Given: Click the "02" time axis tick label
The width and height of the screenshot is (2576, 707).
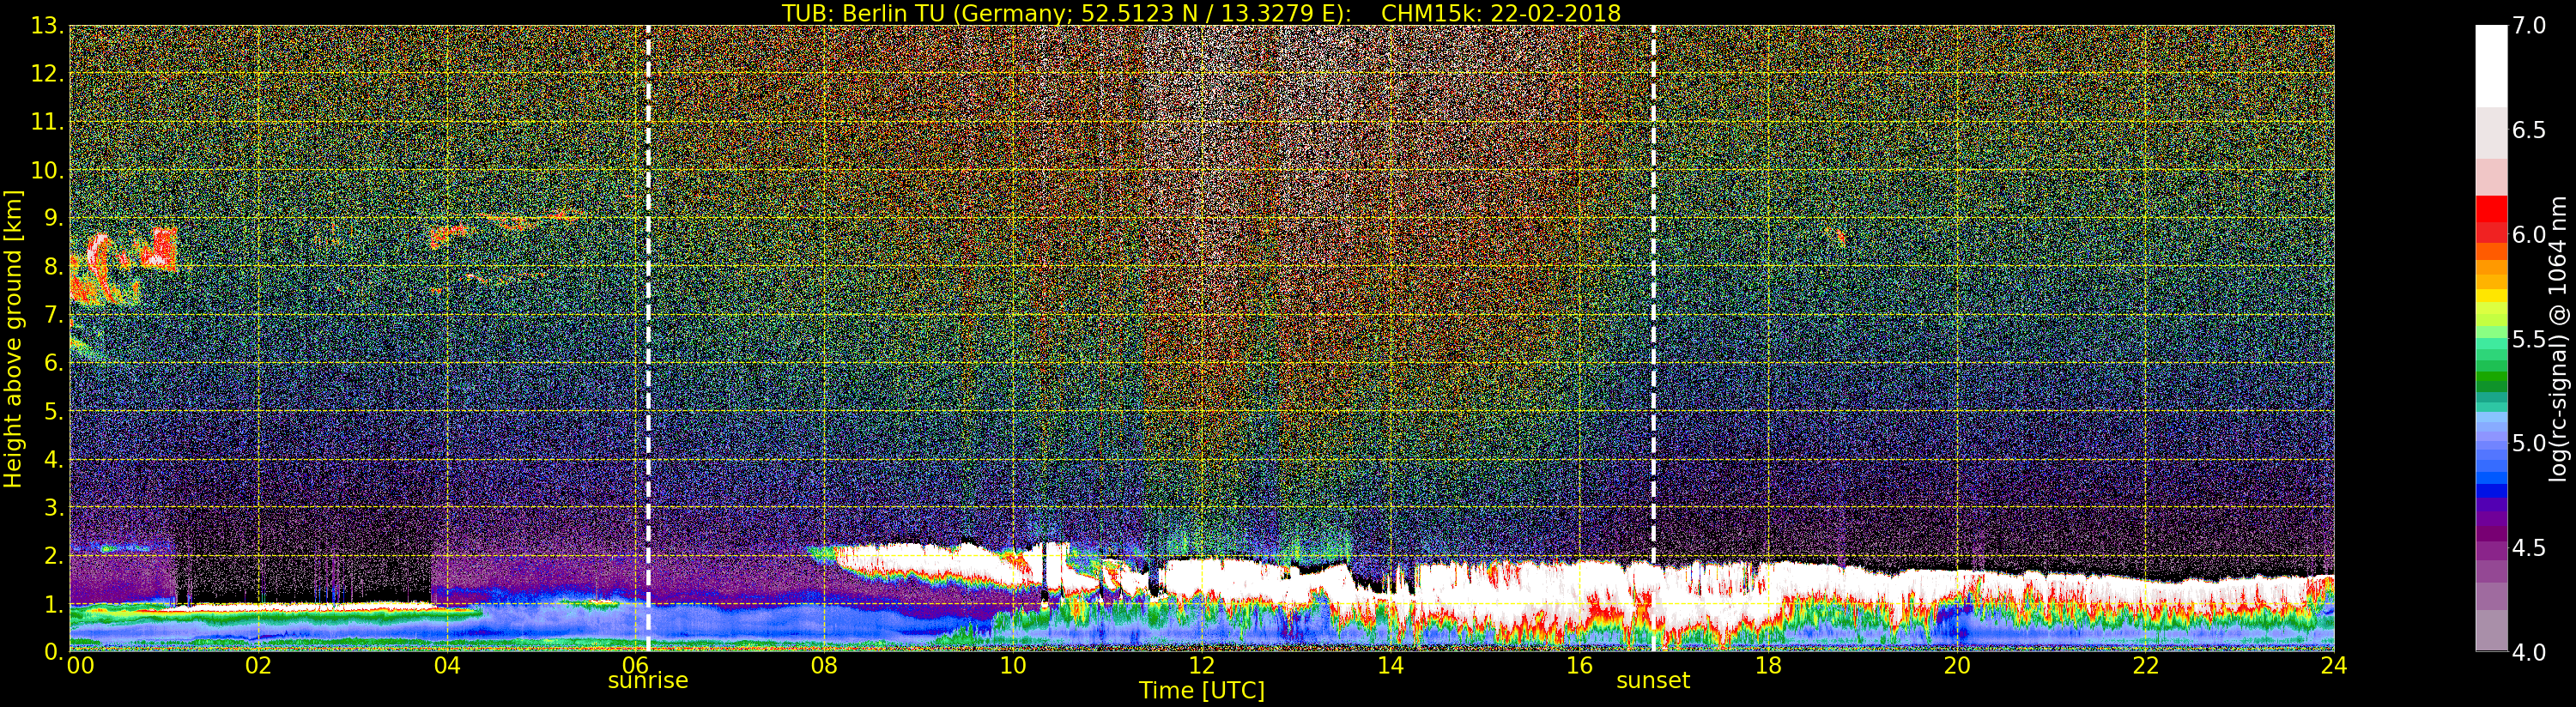Looking at the screenshot, I should 258,665.
